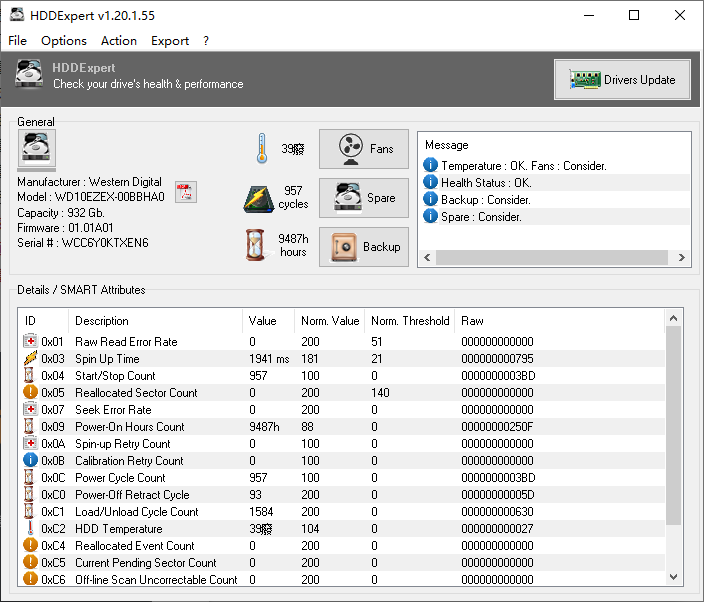Launch Drivers Update
The height and width of the screenshot is (602, 704).
[x=622, y=80]
